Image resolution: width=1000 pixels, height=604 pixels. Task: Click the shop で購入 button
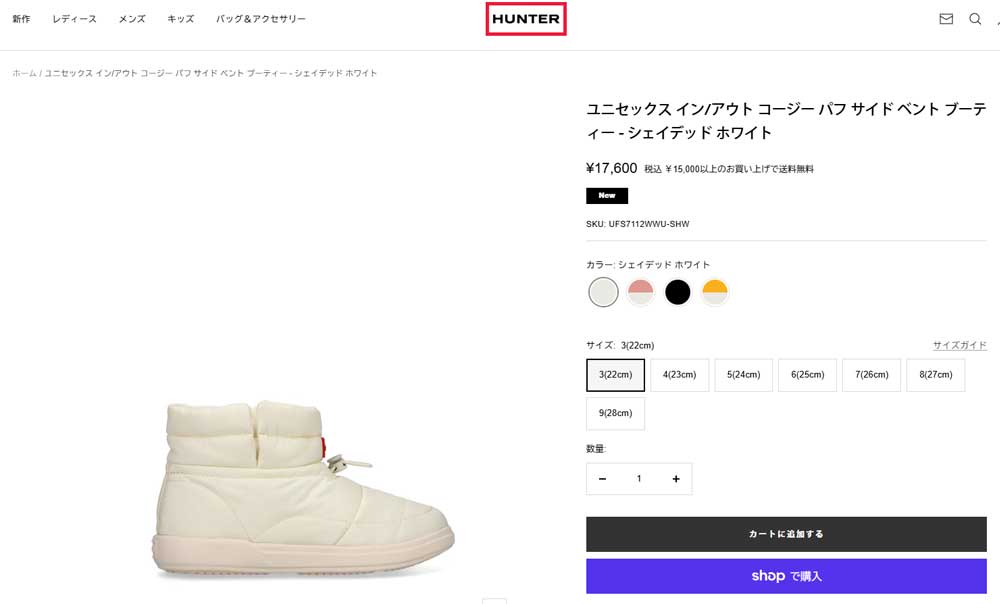[x=786, y=576]
